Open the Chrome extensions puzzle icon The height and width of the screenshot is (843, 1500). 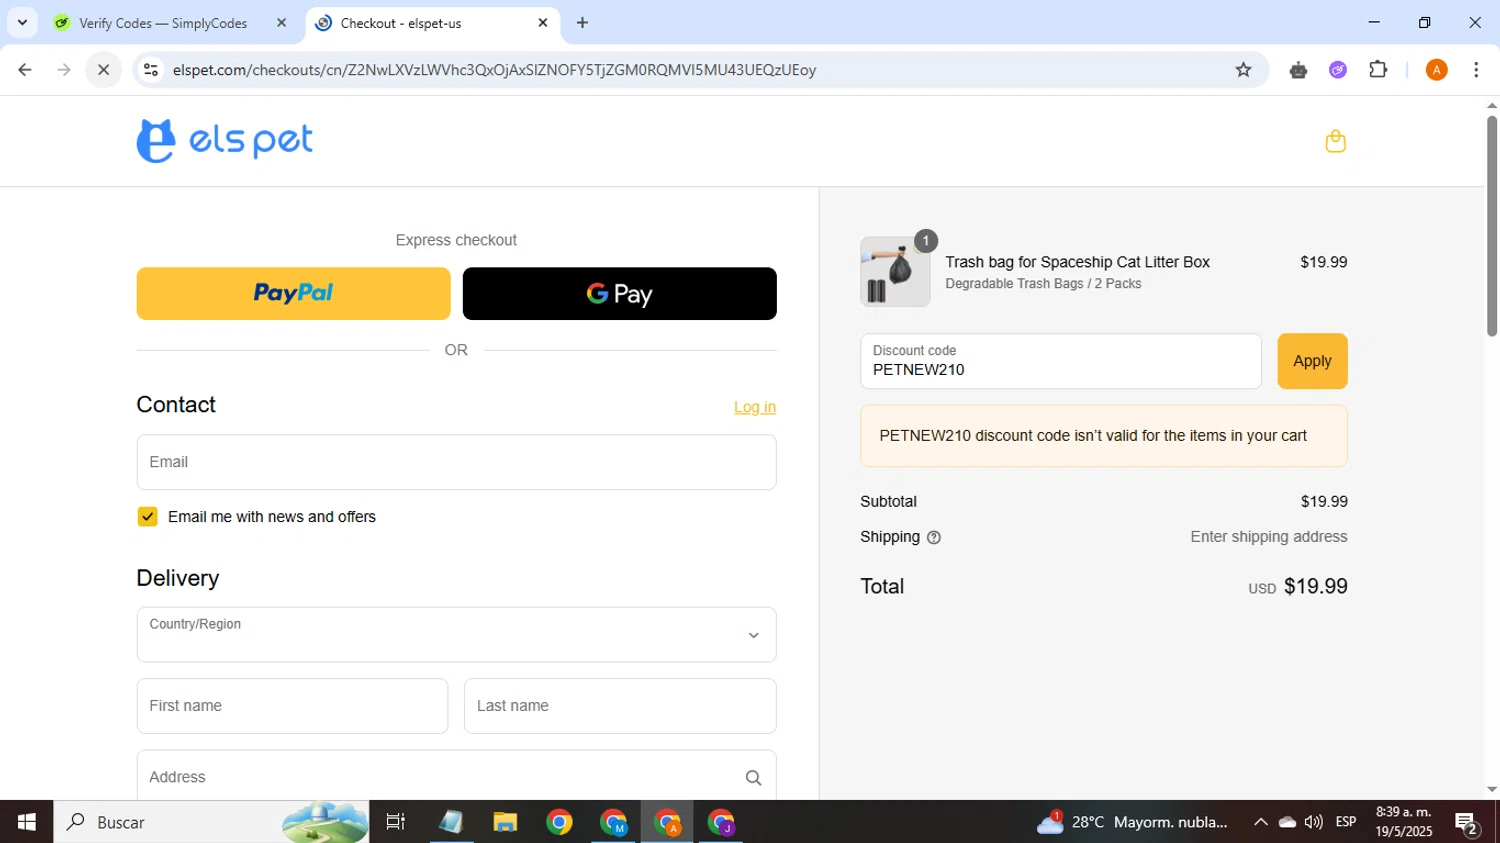(x=1378, y=70)
